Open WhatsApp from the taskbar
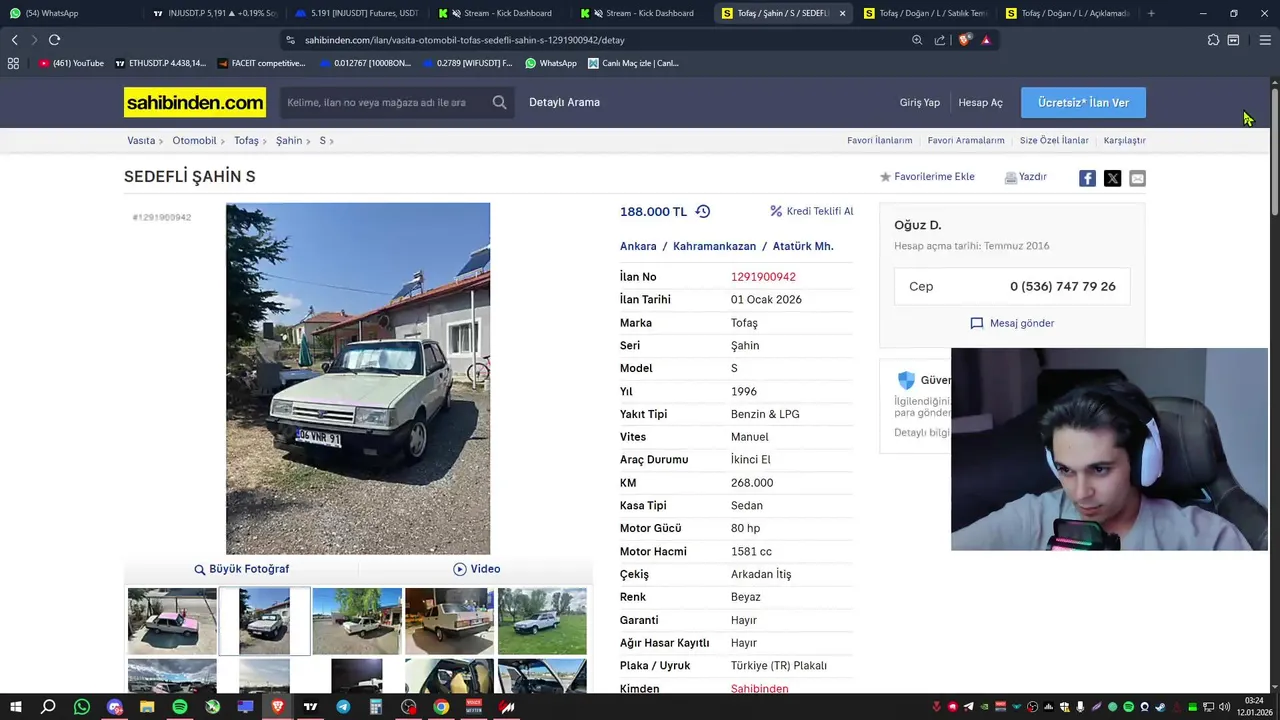This screenshot has width=1280, height=720. [82, 707]
